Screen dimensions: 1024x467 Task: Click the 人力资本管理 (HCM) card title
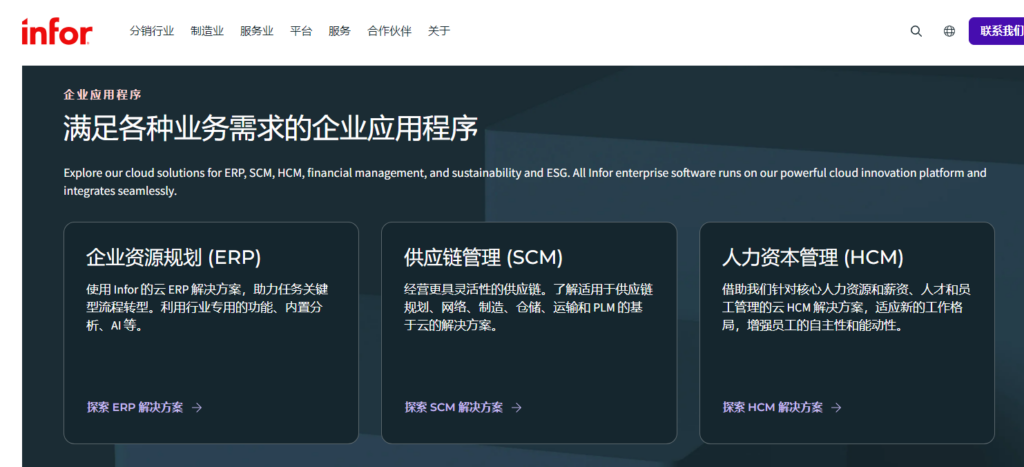(812, 258)
